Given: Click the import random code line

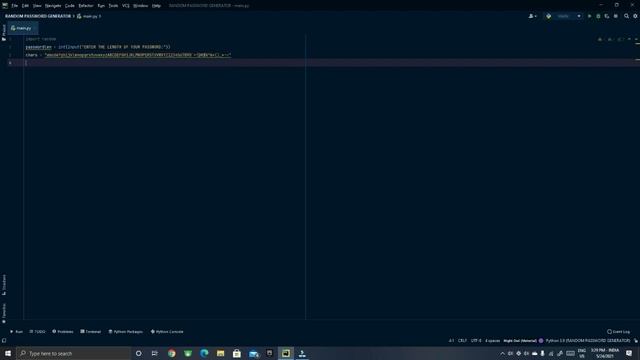Looking at the screenshot, I should (x=41, y=39).
